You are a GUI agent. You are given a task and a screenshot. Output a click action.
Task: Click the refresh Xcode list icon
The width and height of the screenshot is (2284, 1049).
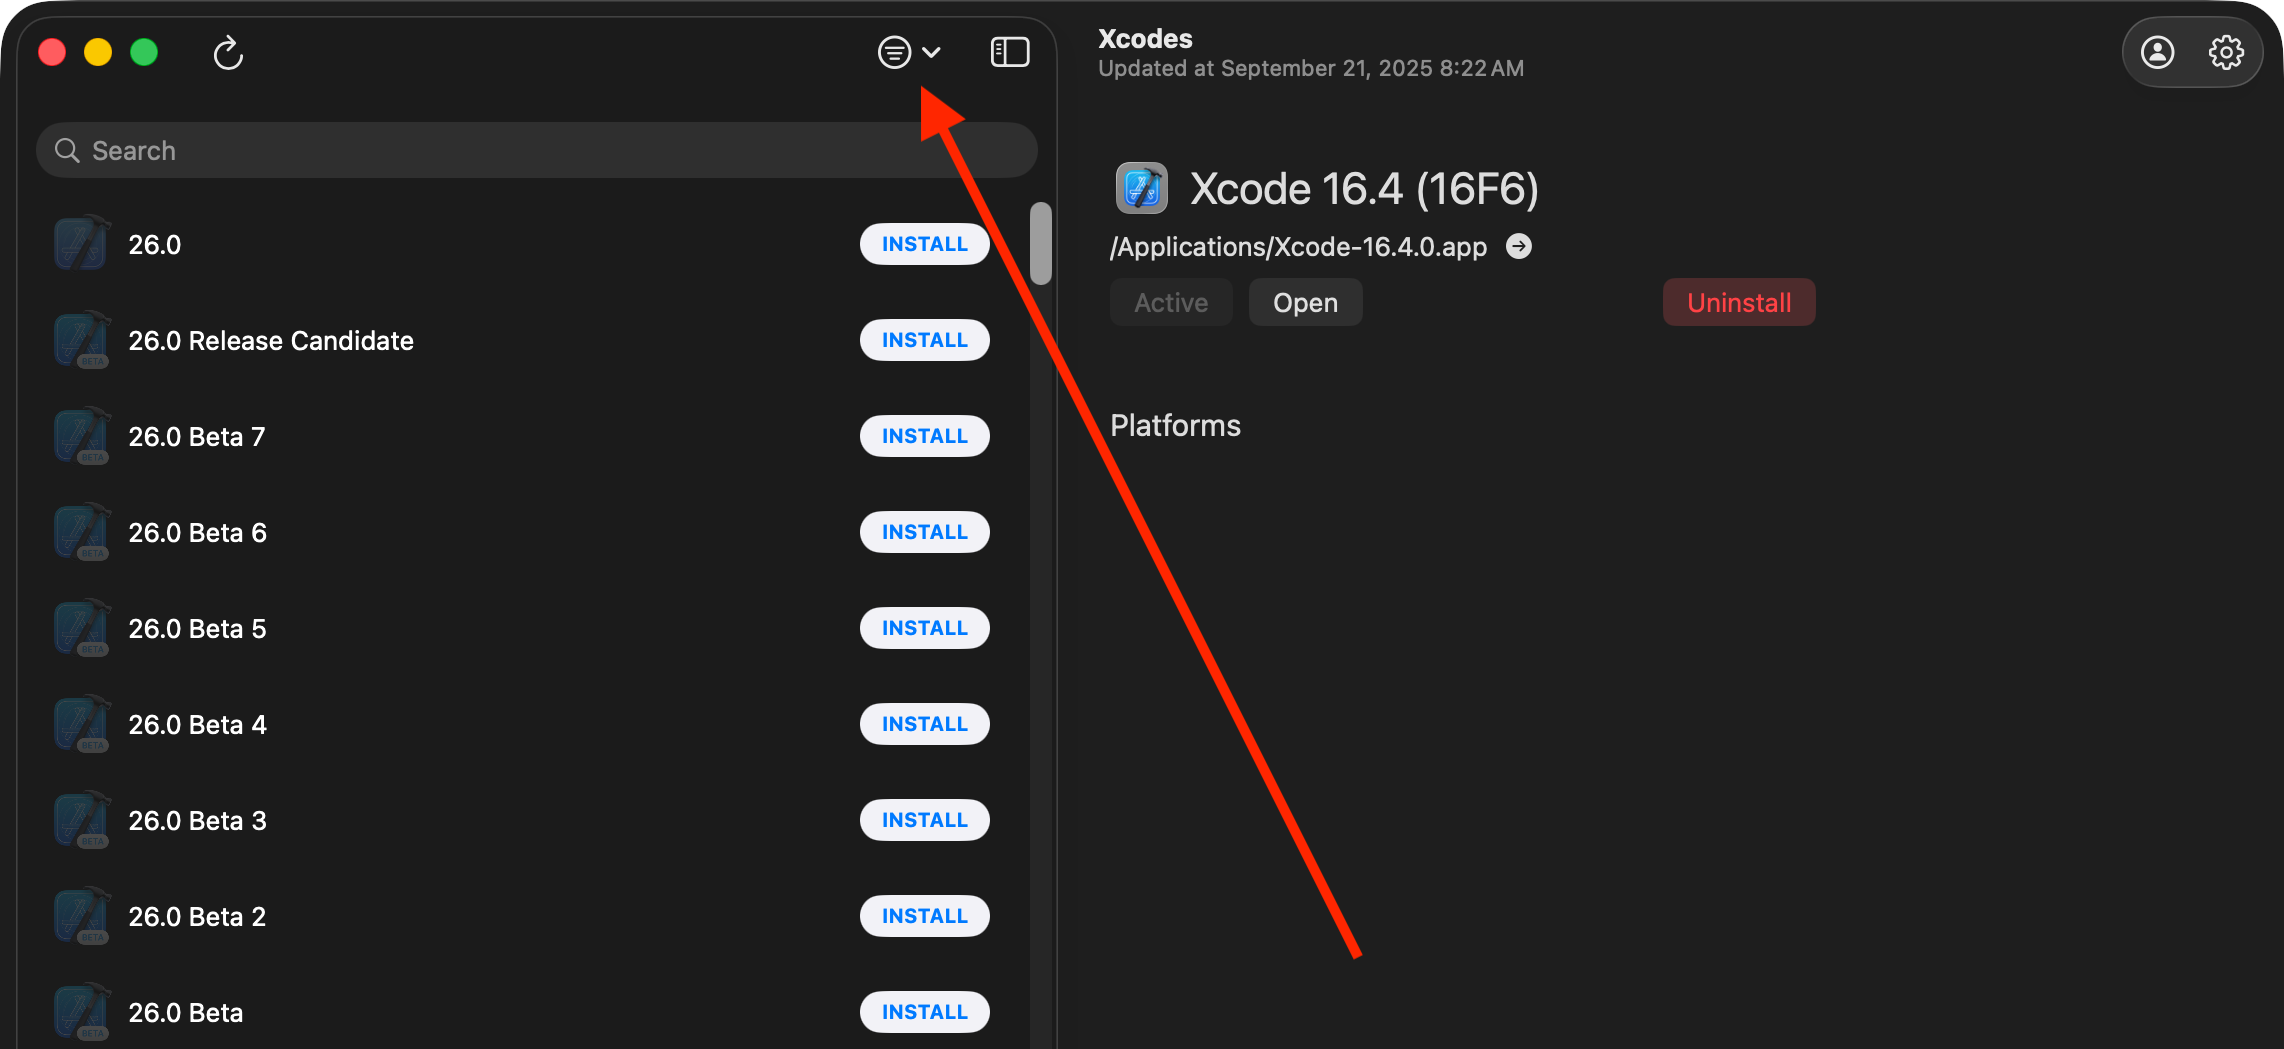[x=228, y=53]
